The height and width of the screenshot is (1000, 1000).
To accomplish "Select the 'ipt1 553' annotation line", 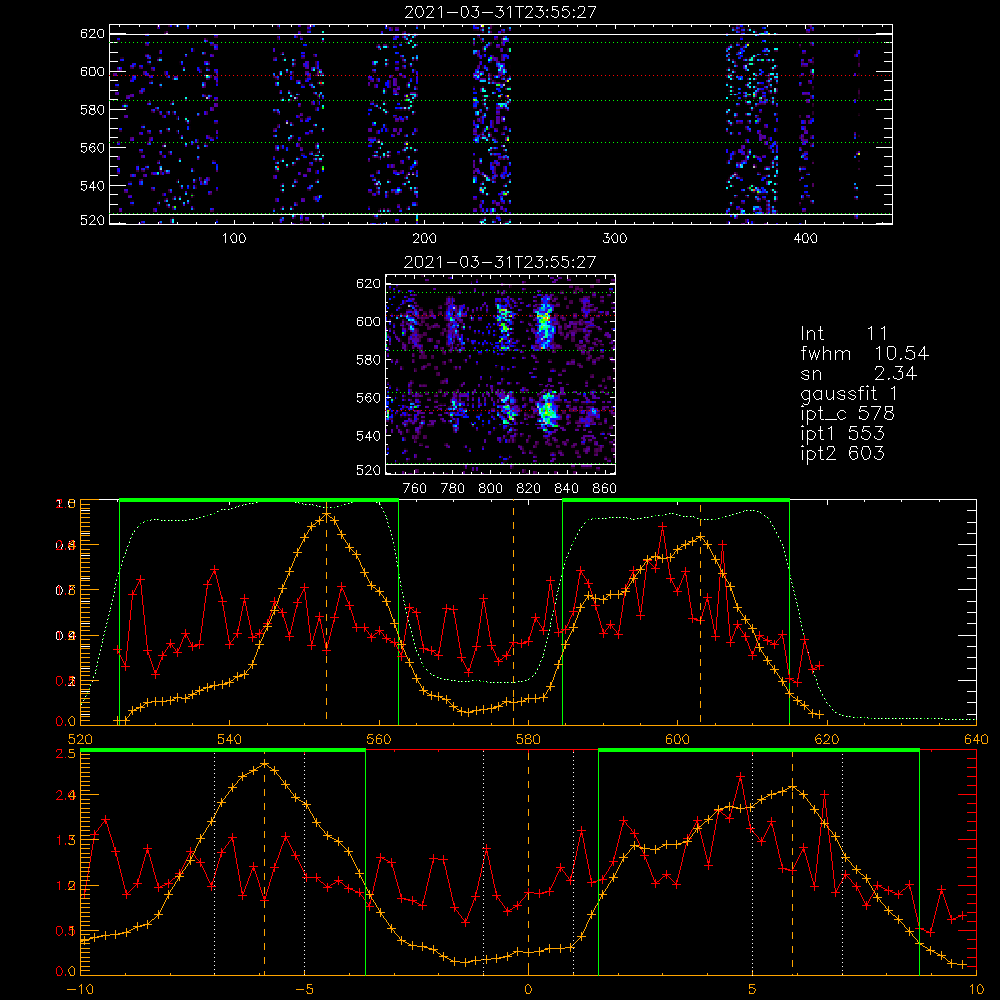I will click(842, 434).
